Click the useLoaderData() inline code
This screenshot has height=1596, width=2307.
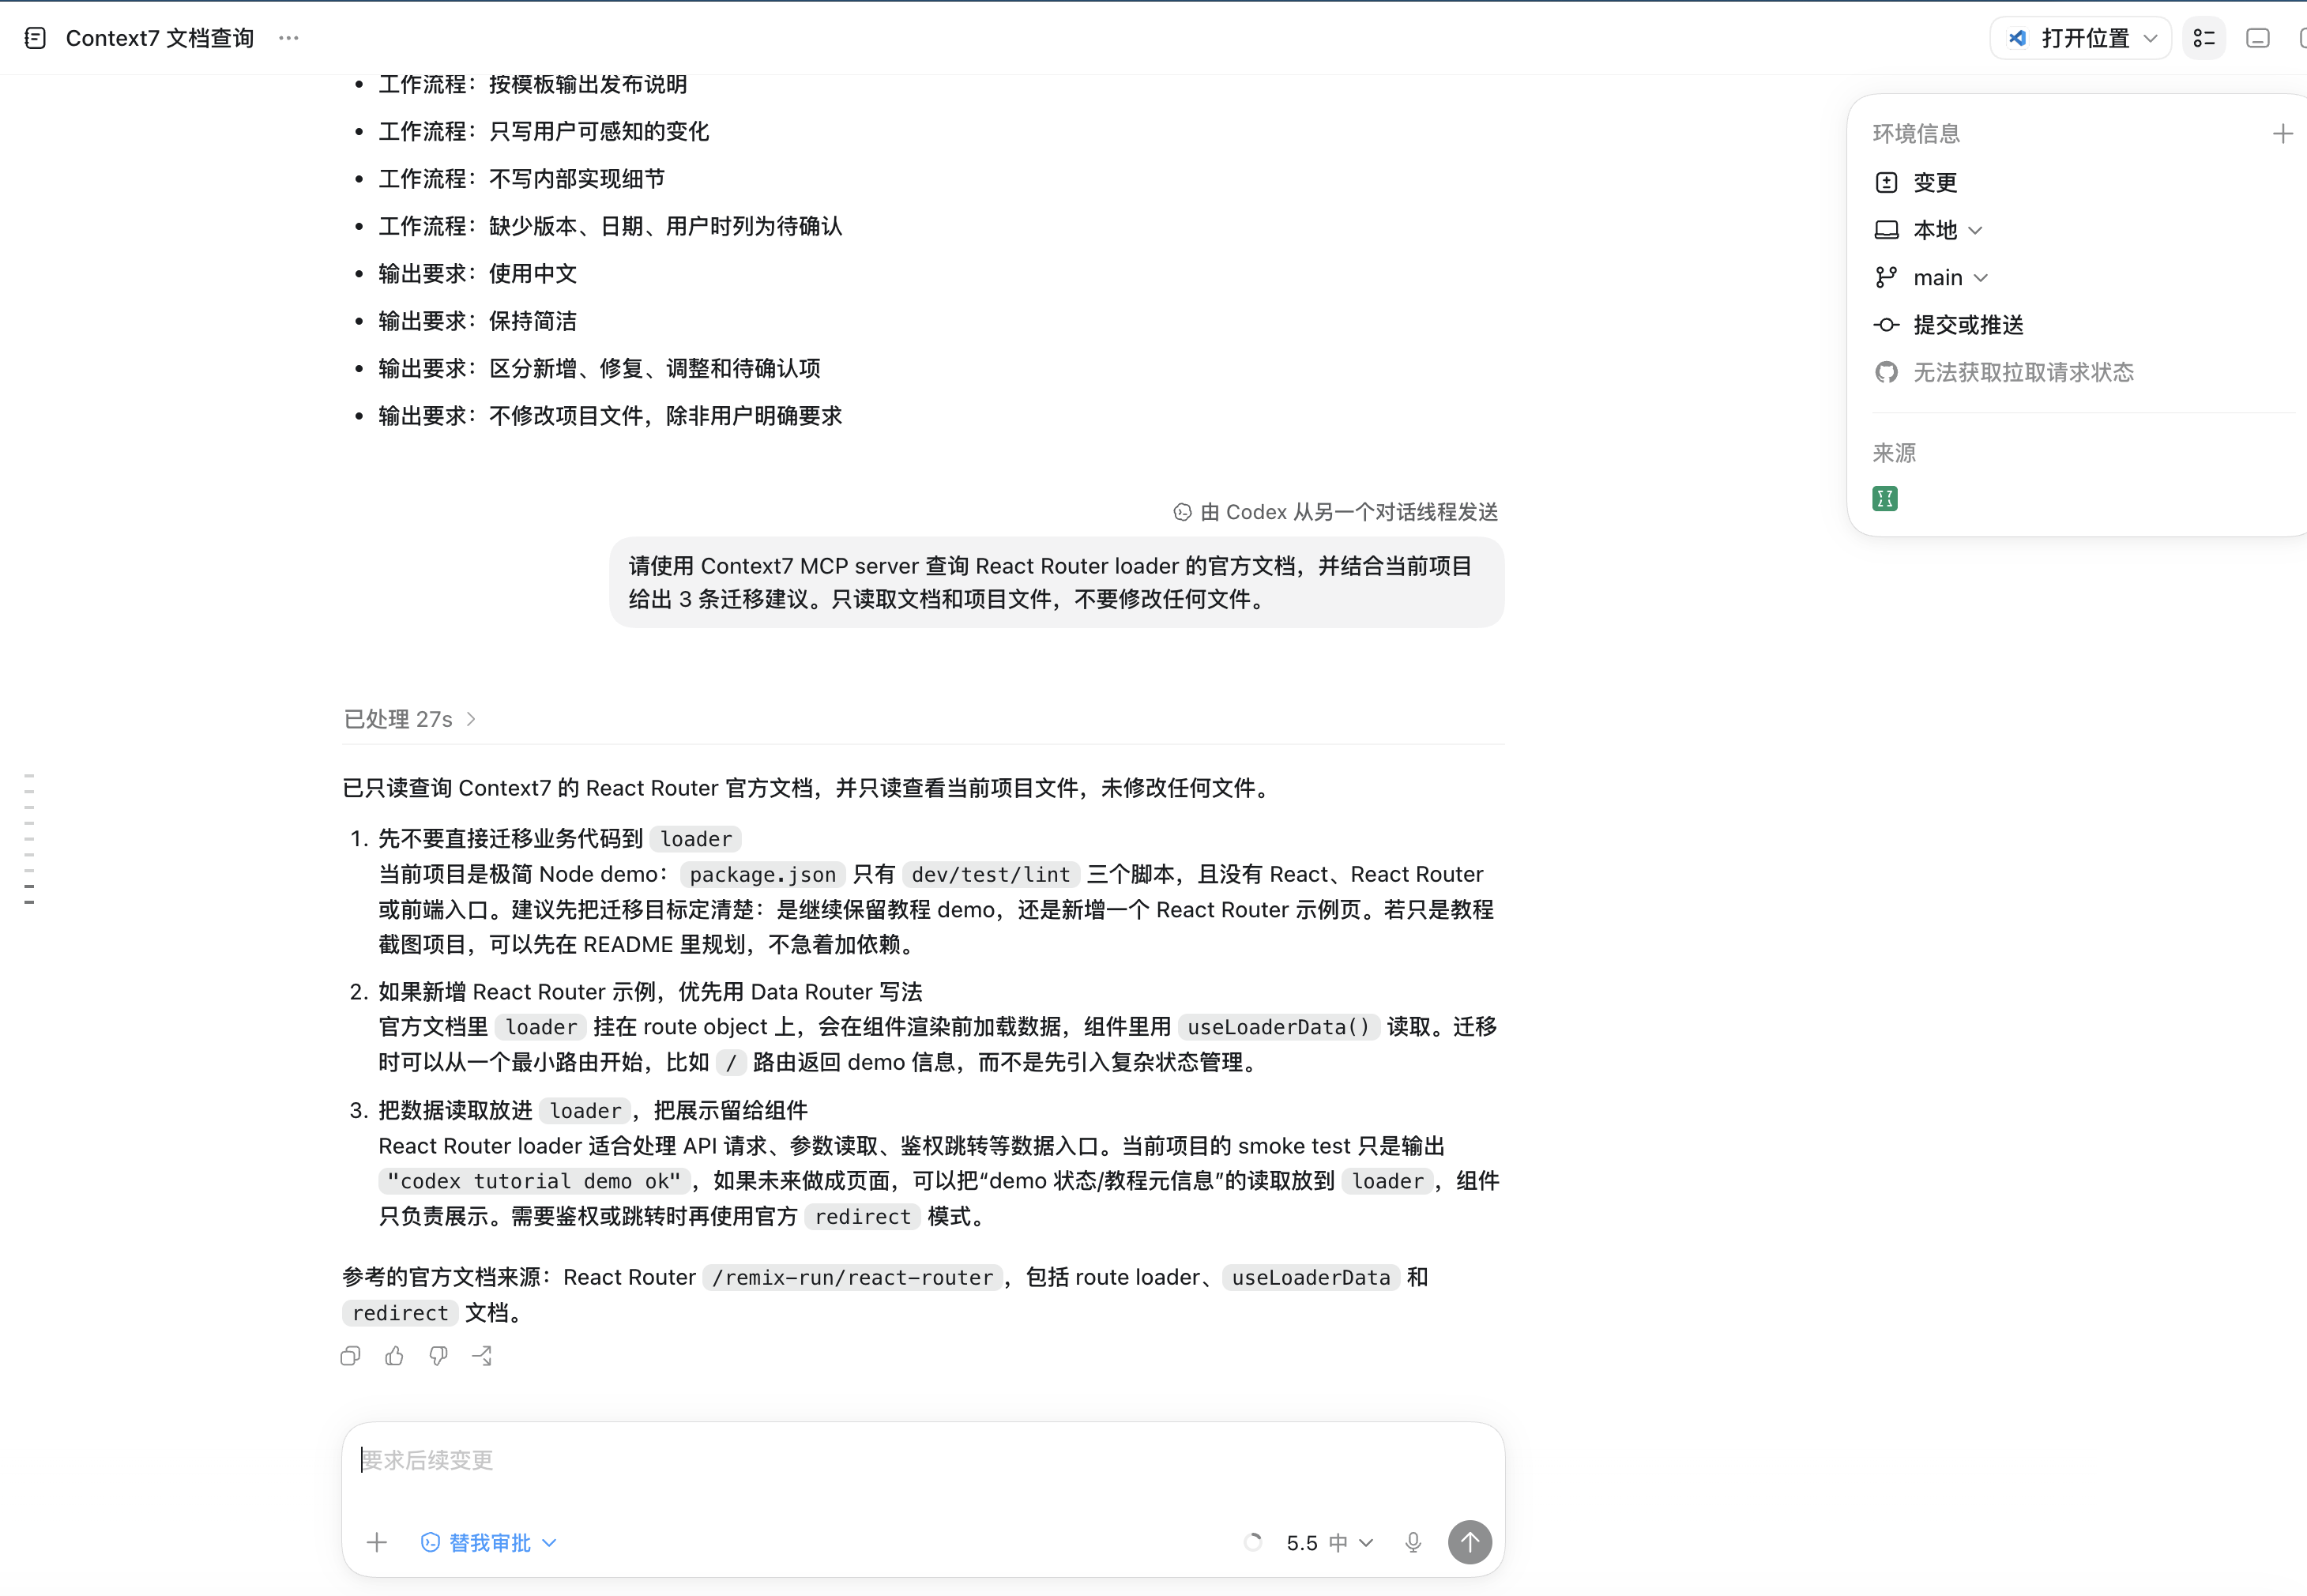click(x=1279, y=1027)
